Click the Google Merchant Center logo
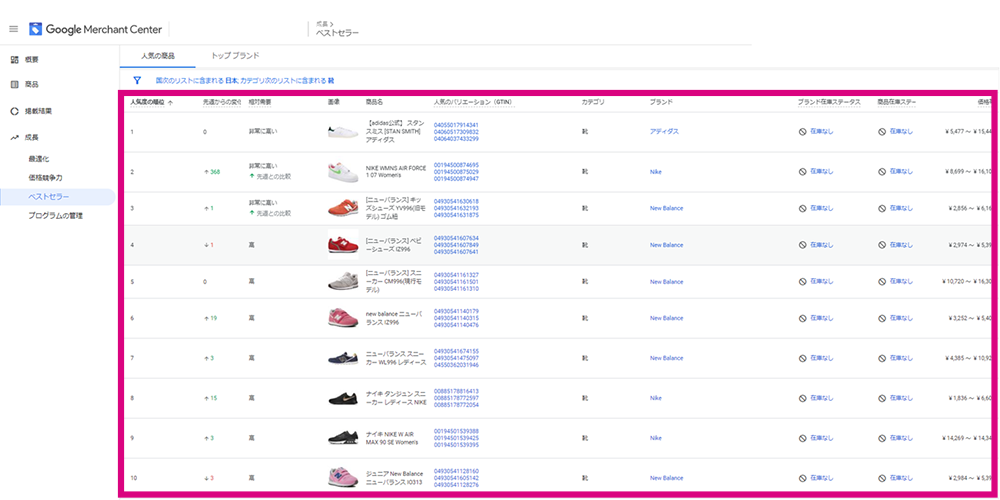 (96, 29)
